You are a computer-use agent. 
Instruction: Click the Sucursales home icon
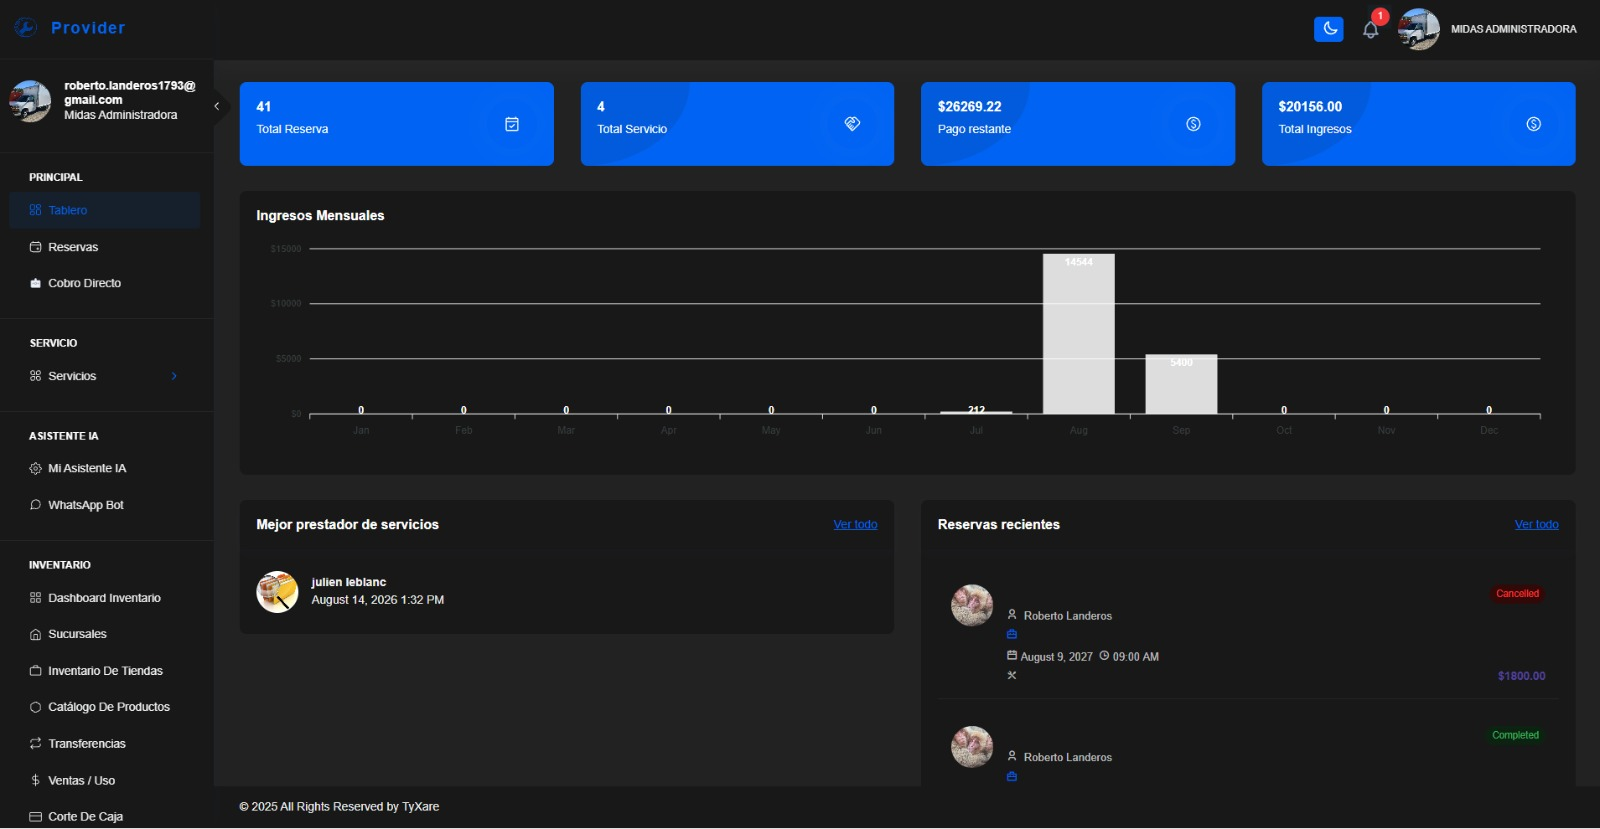point(35,634)
